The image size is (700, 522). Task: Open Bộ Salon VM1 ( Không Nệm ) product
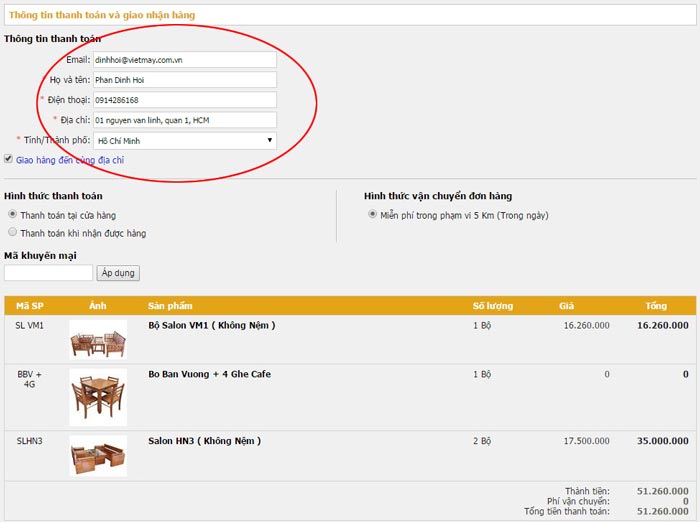point(212,326)
